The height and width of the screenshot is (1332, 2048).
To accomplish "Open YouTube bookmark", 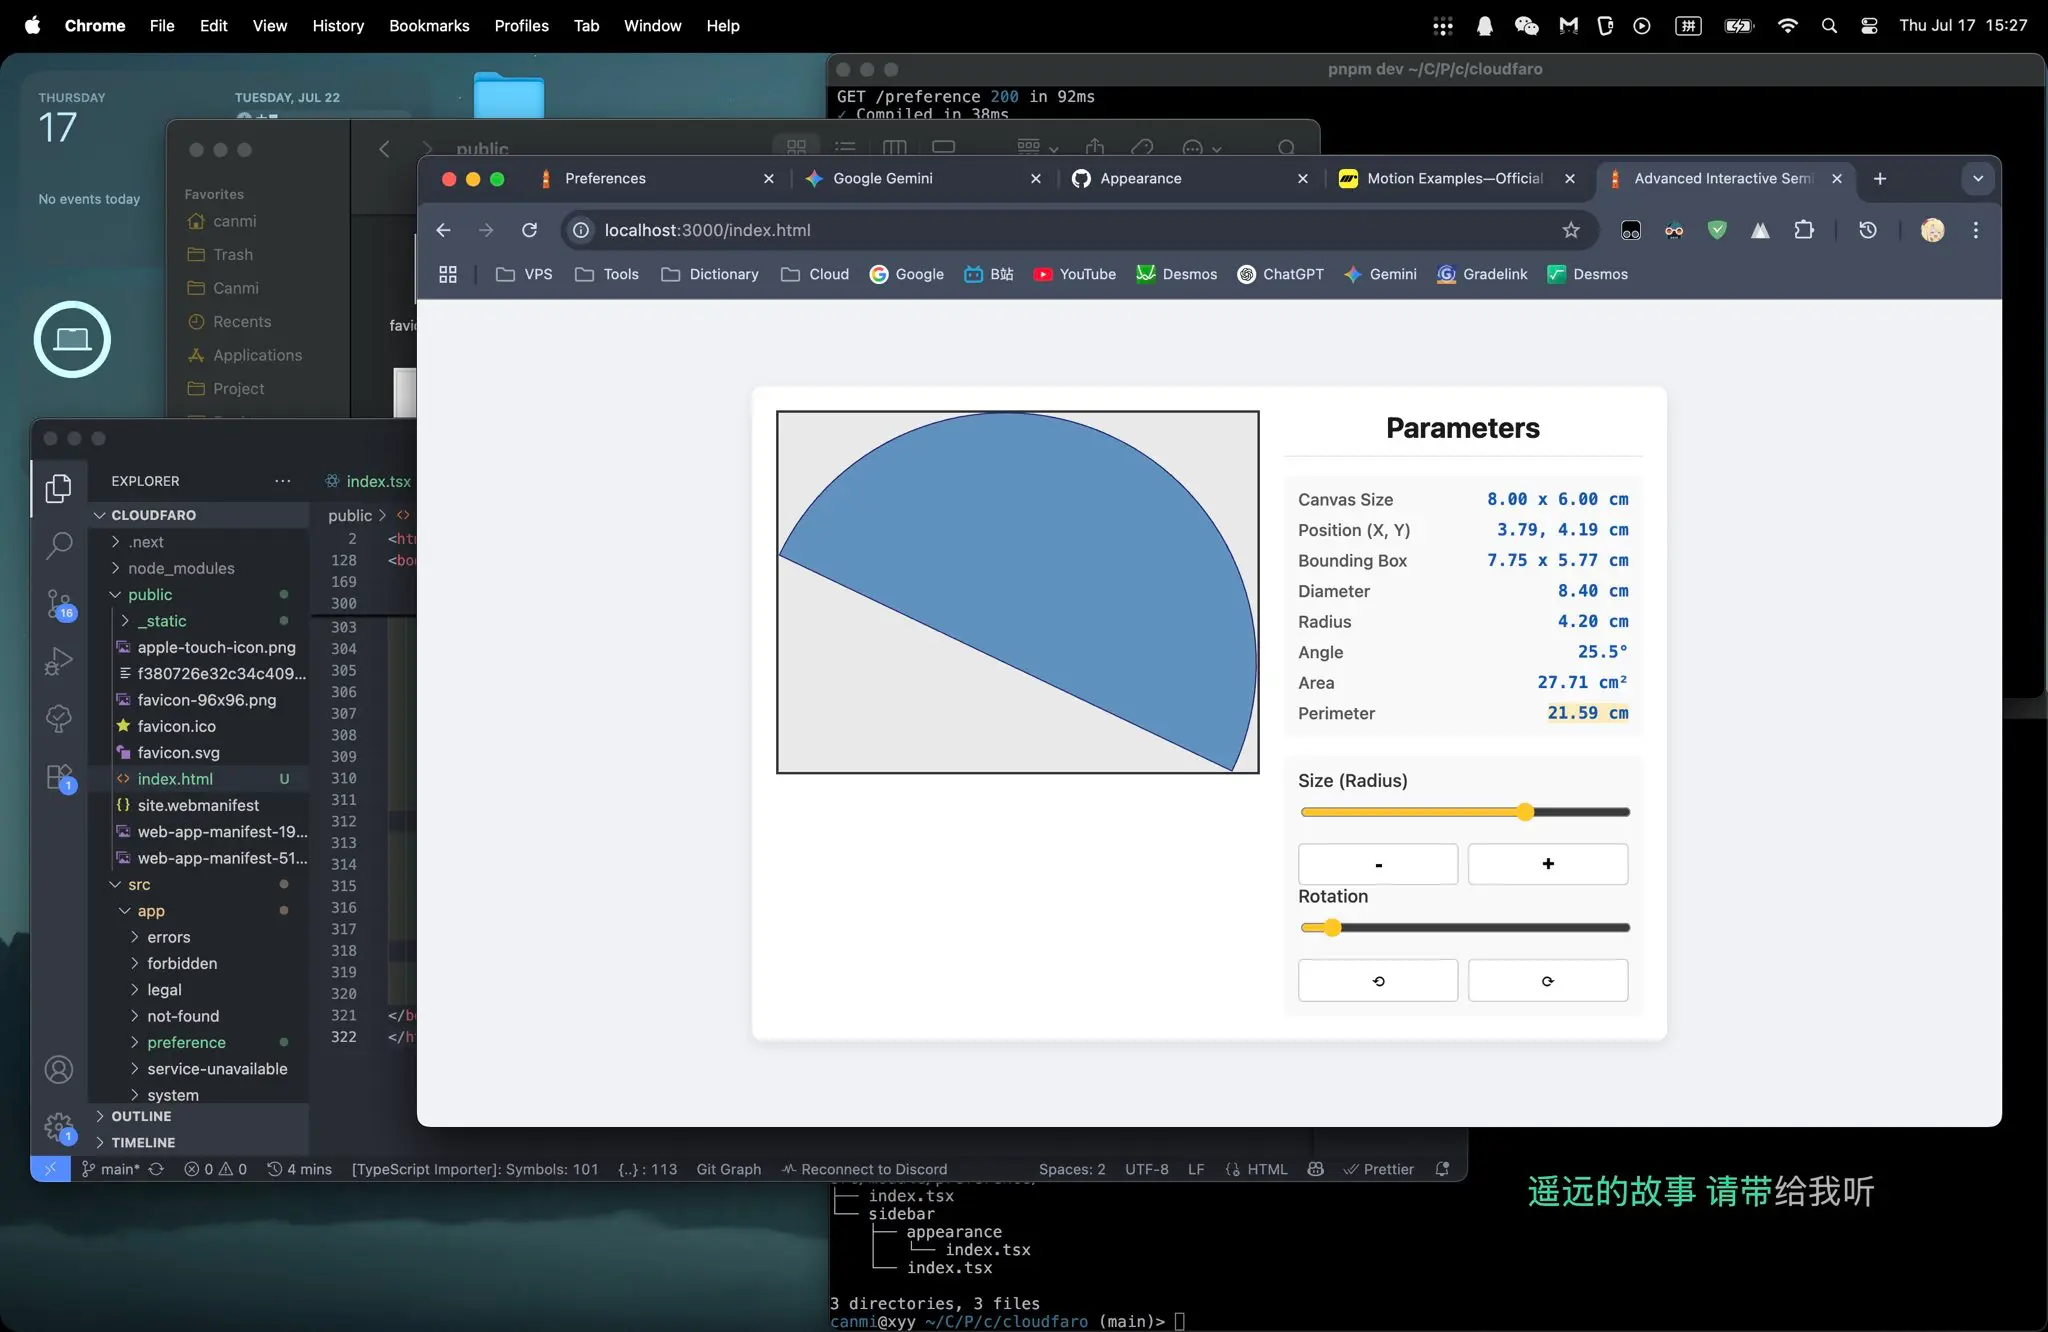I will pos(1075,274).
